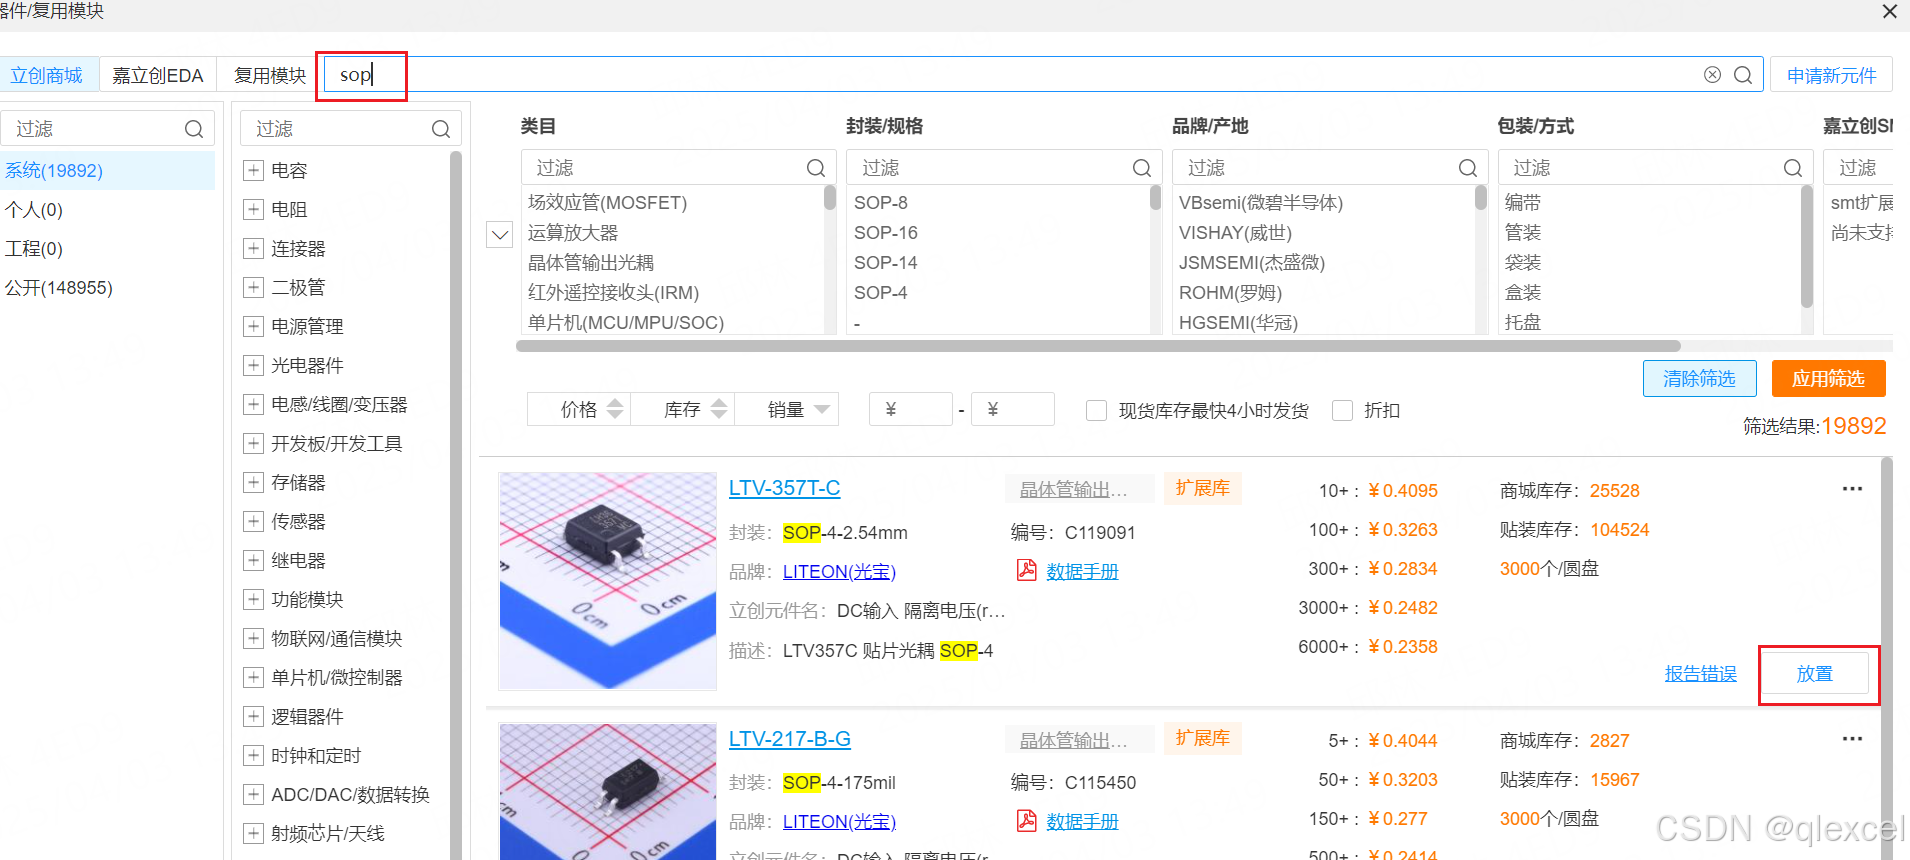Expand the 单片机/微控制器 category

[253, 677]
